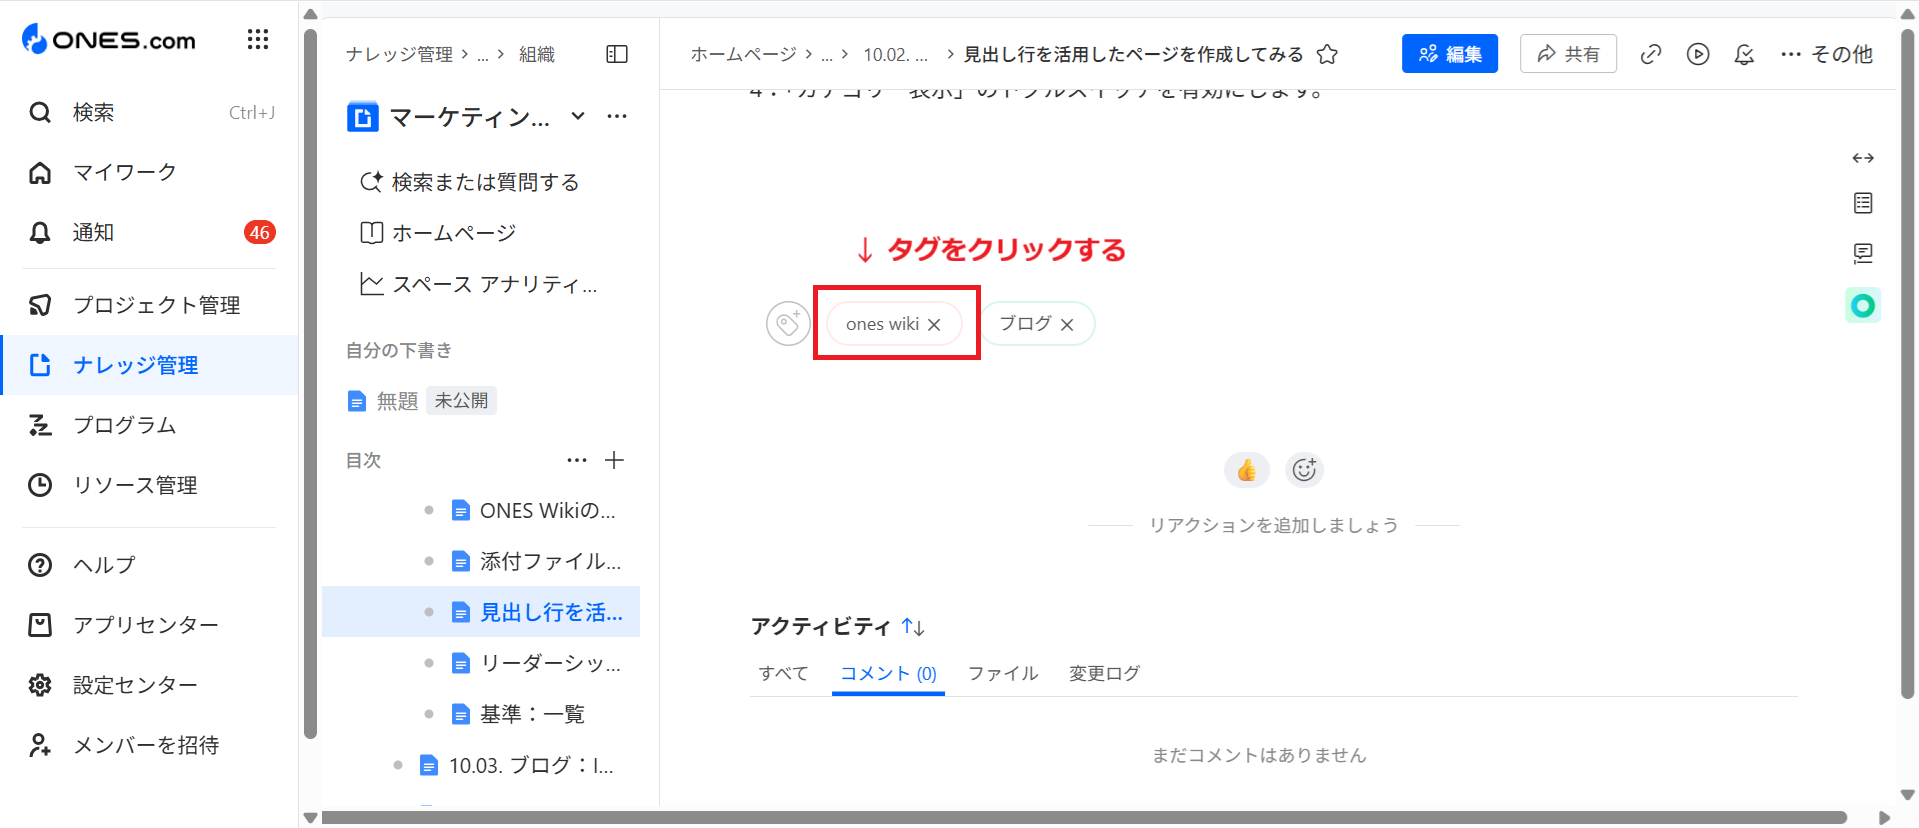Star the page as favorite
This screenshot has width=1919, height=828.
pyautogui.click(x=1327, y=54)
